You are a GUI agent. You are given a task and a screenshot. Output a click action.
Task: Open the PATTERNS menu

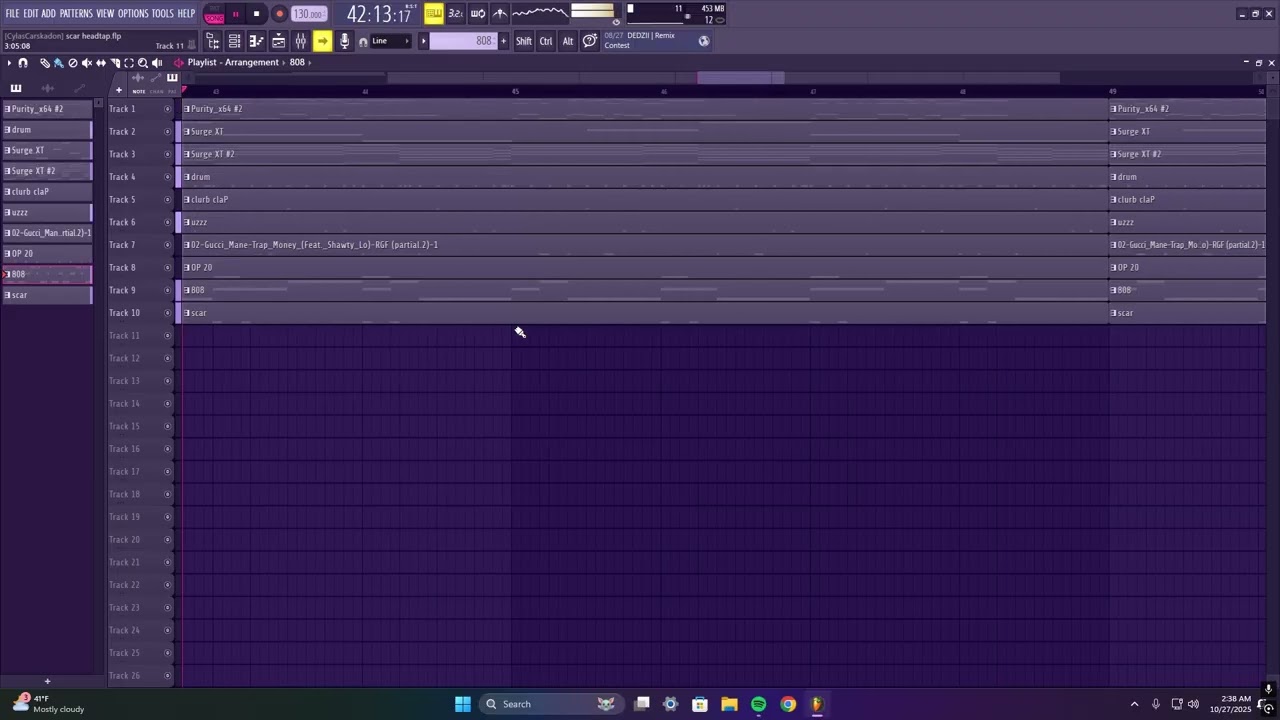click(76, 14)
